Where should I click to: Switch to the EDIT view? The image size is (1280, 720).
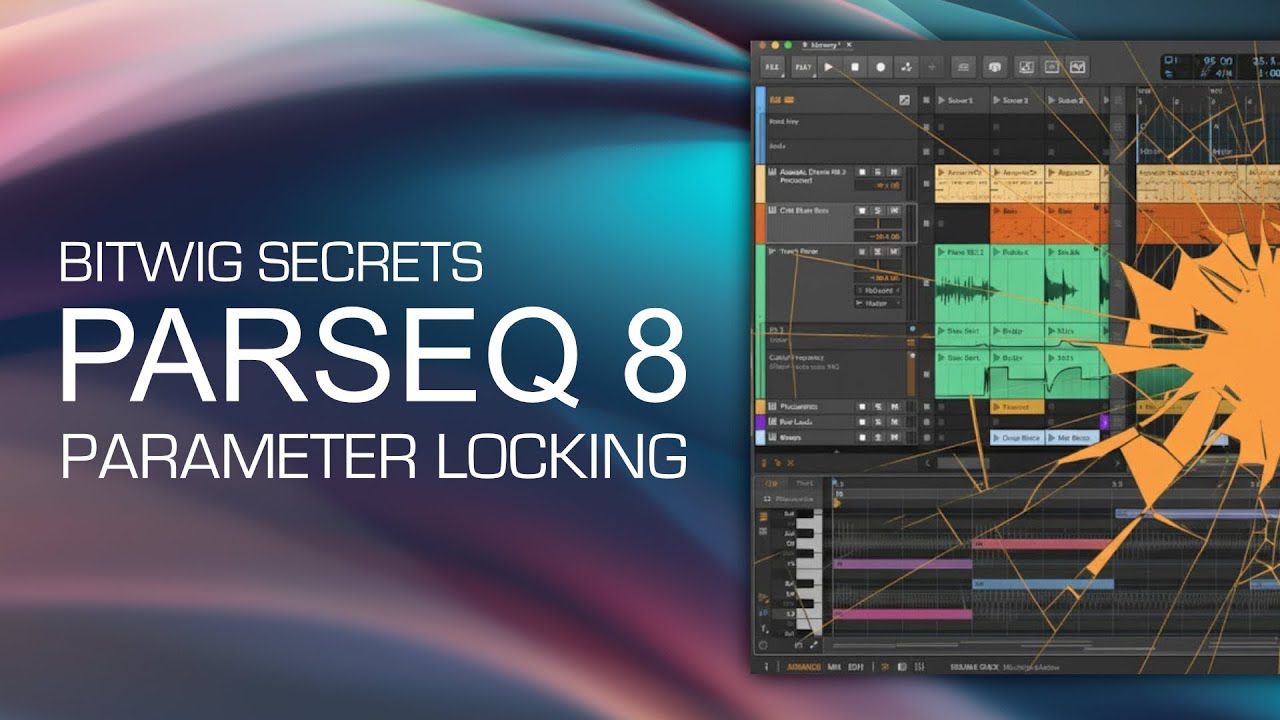click(856, 666)
